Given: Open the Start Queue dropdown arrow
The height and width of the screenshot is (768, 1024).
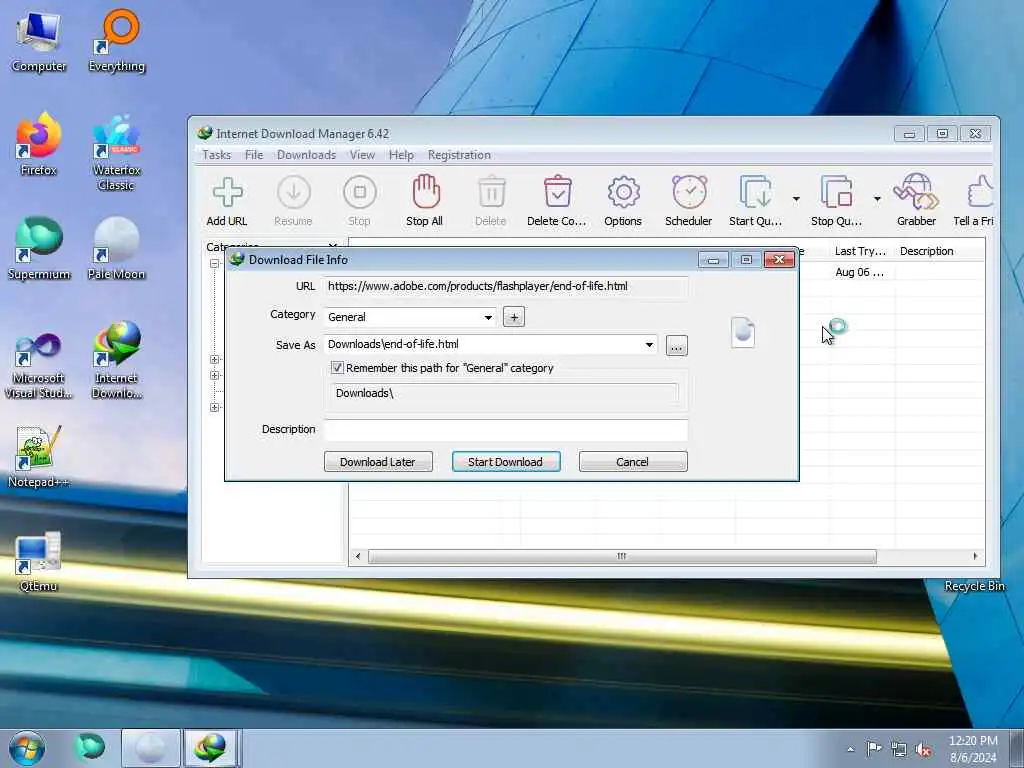Looking at the screenshot, I should point(796,199).
